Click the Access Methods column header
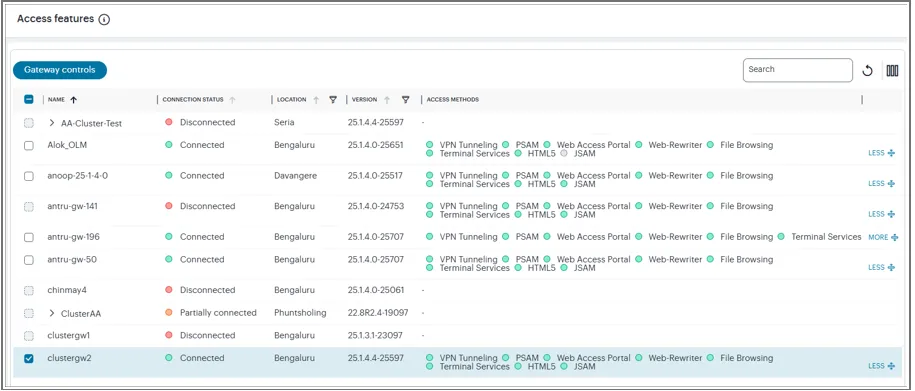The image size is (915, 391). pyautogui.click(x=453, y=100)
